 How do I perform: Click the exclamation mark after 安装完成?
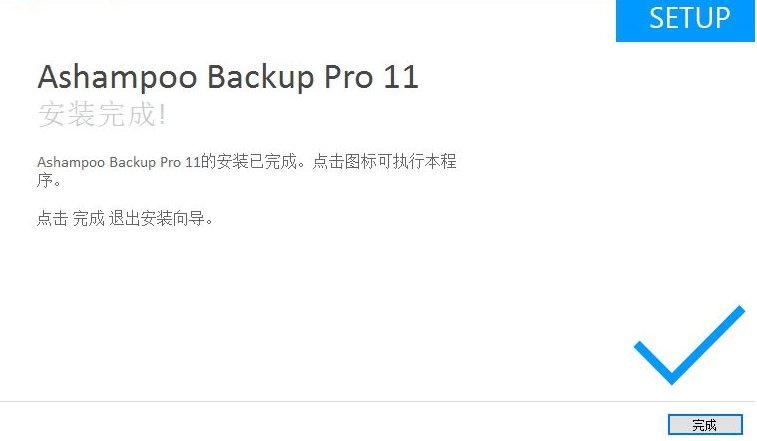pyautogui.click(x=162, y=114)
